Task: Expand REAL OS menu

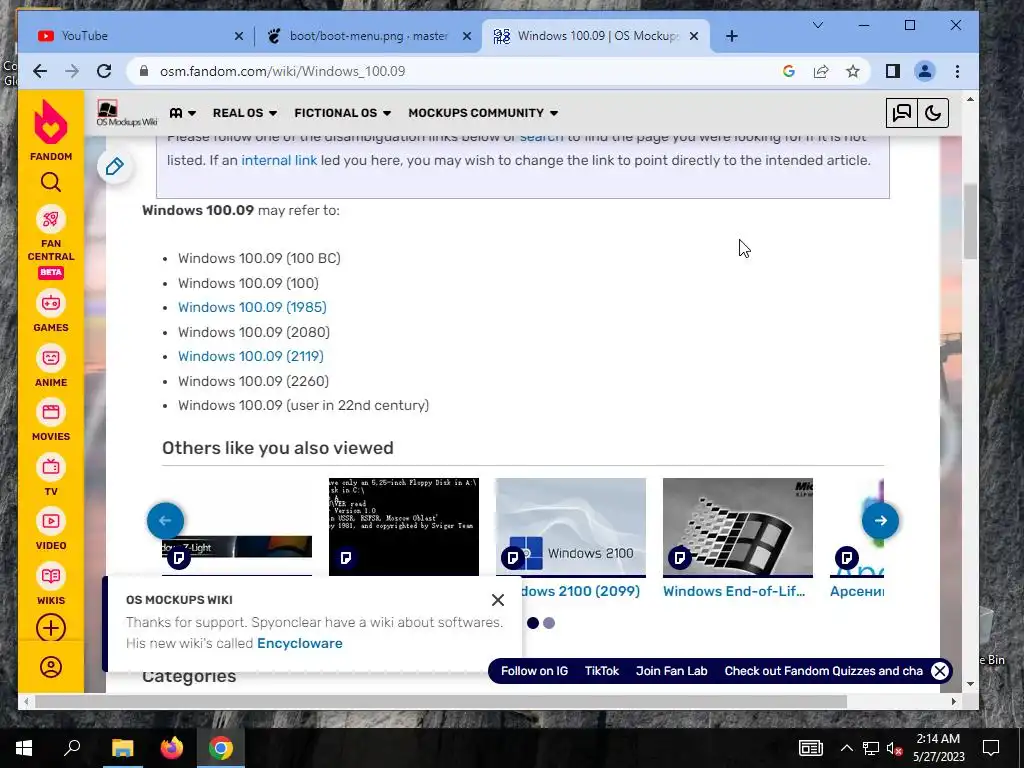Action: tap(245, 113)
